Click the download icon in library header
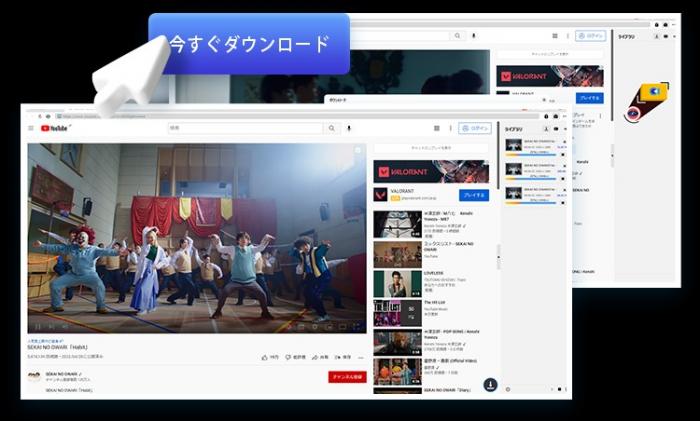The image size is (700, 421). pyautogui.click(x=546, y=129)
